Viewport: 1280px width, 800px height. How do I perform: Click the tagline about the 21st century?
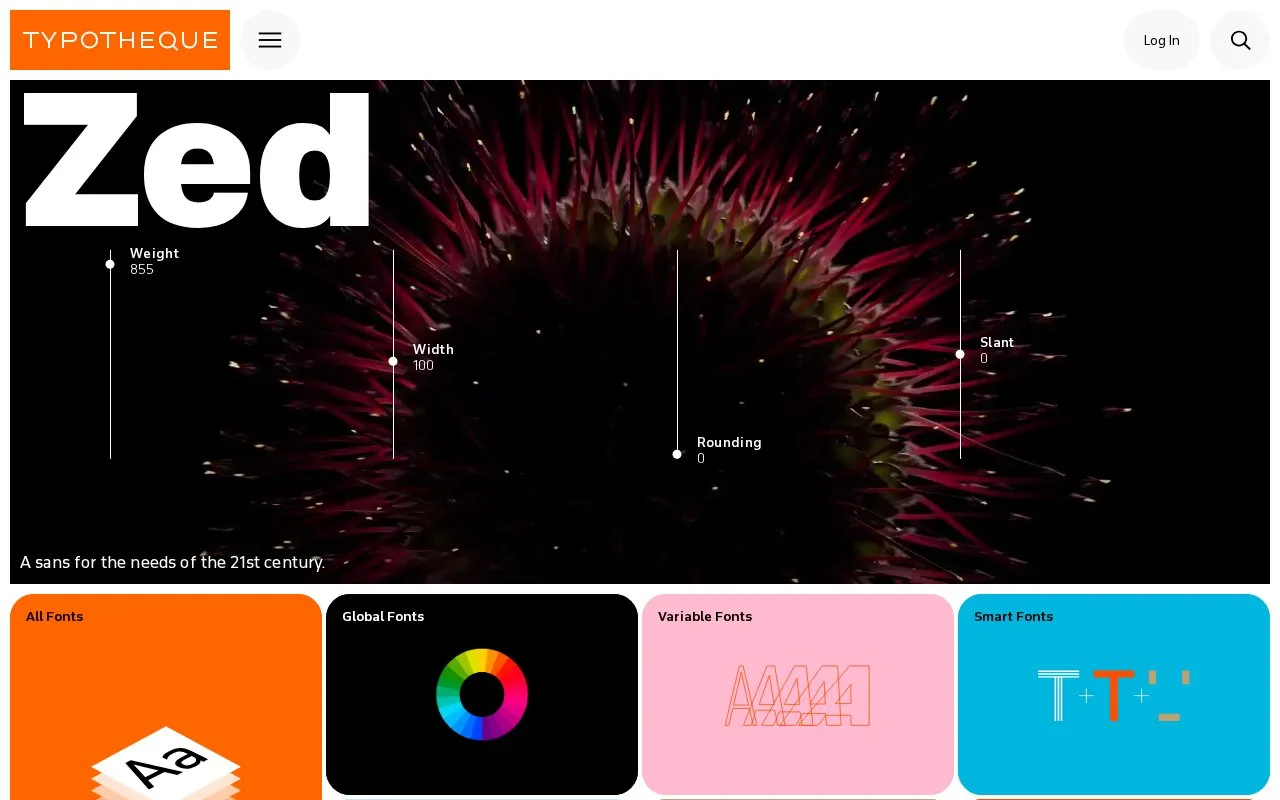point(172,562)
